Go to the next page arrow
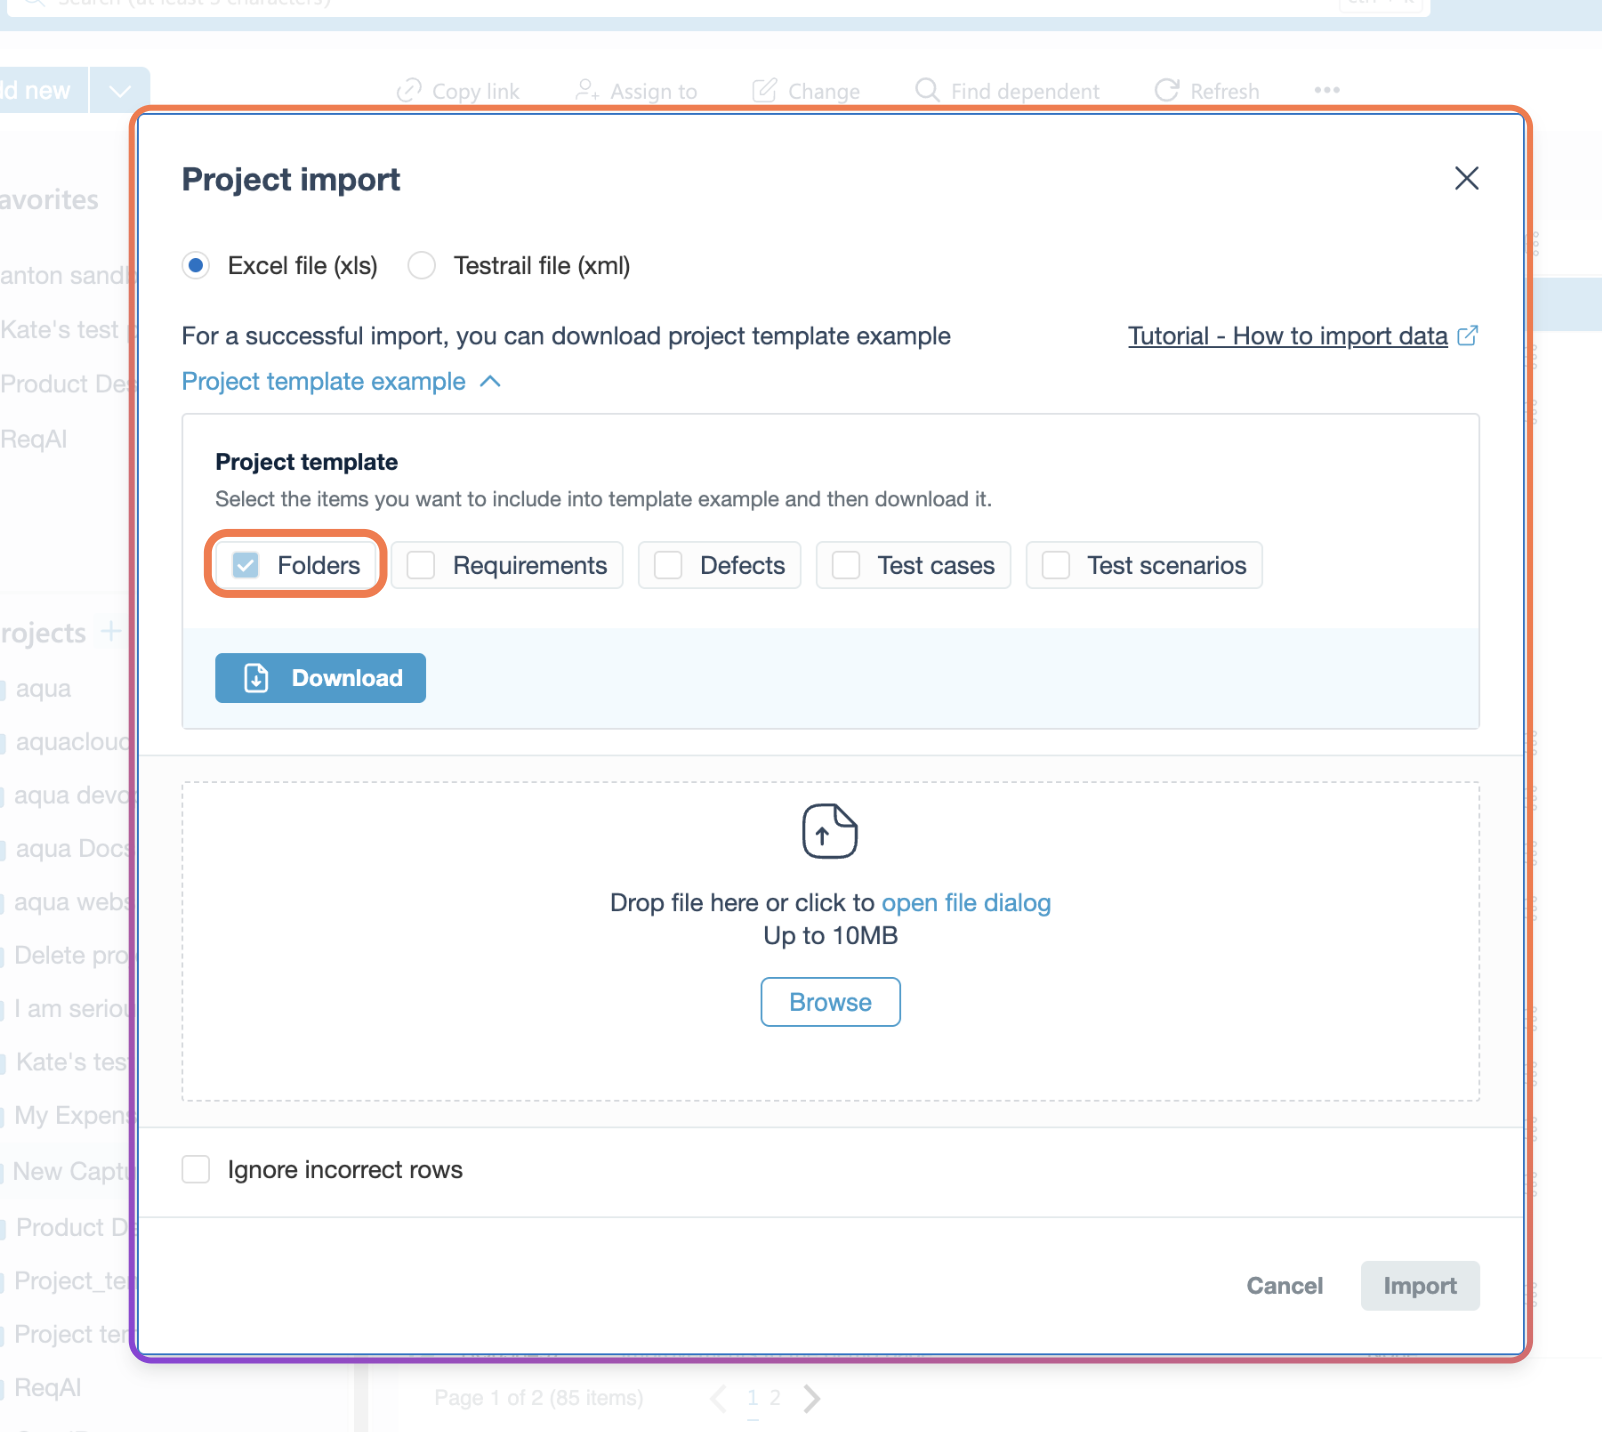1602x1432 pixels. point(811,1398)
